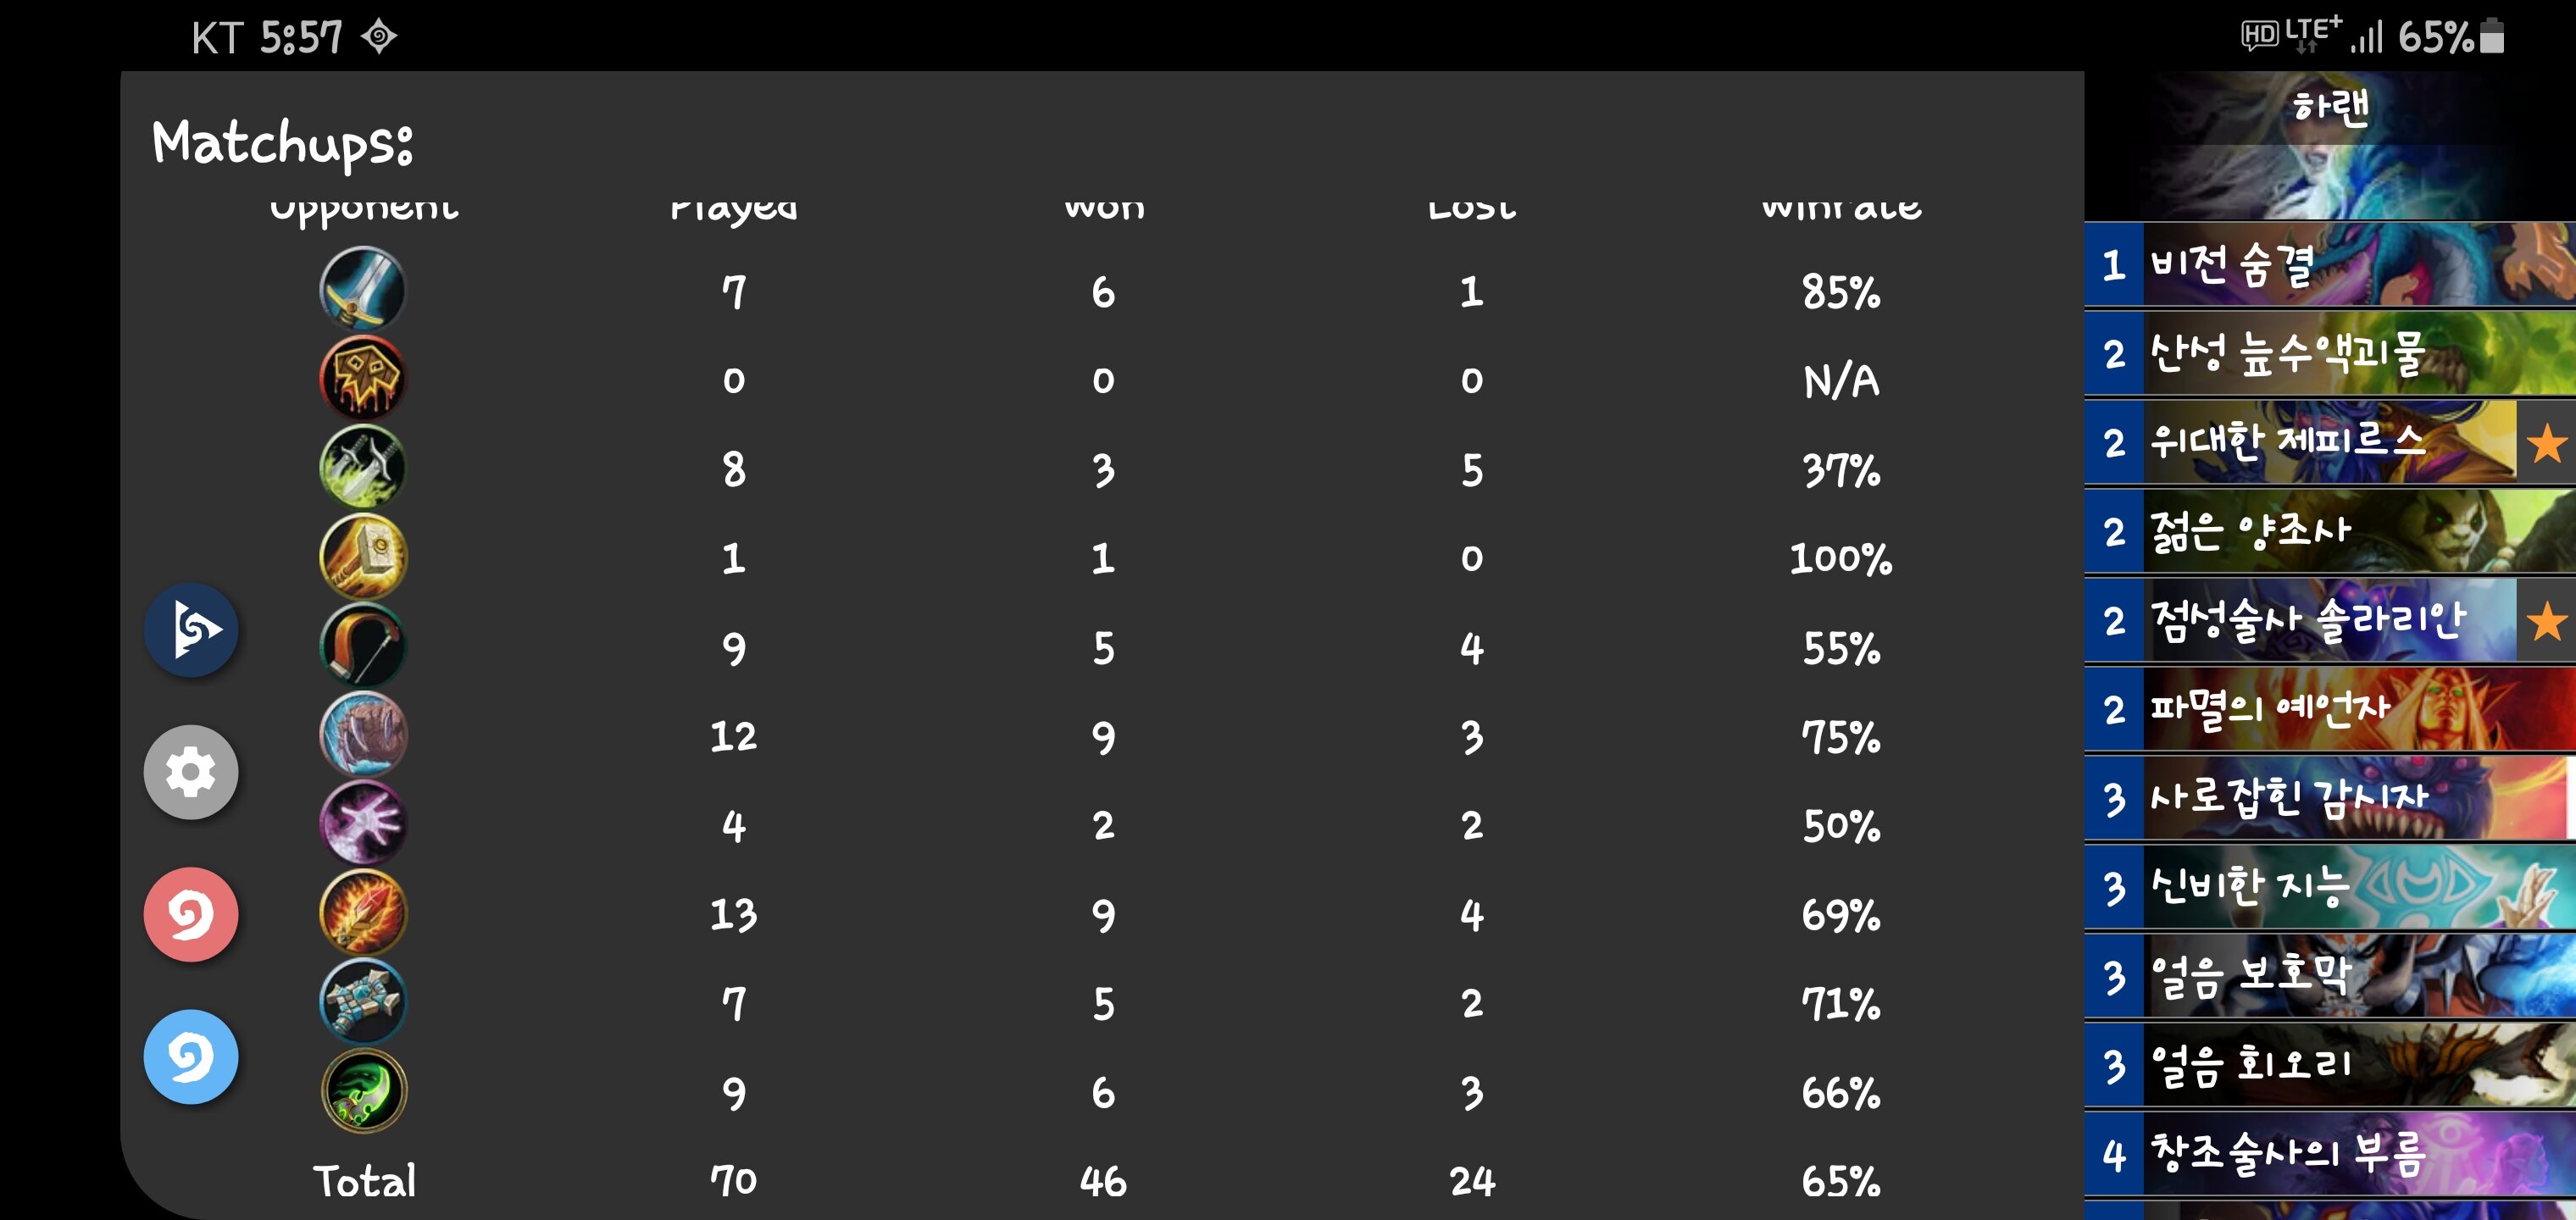Tap the dark blue arrow floating button
Screen dimensions: 2576x1220
(191, 630)
